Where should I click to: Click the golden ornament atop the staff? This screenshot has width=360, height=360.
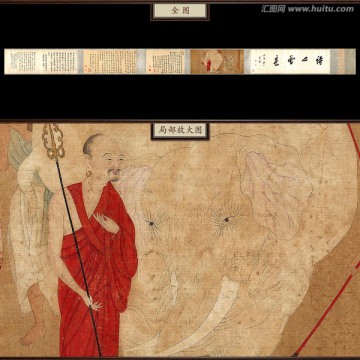53,142
